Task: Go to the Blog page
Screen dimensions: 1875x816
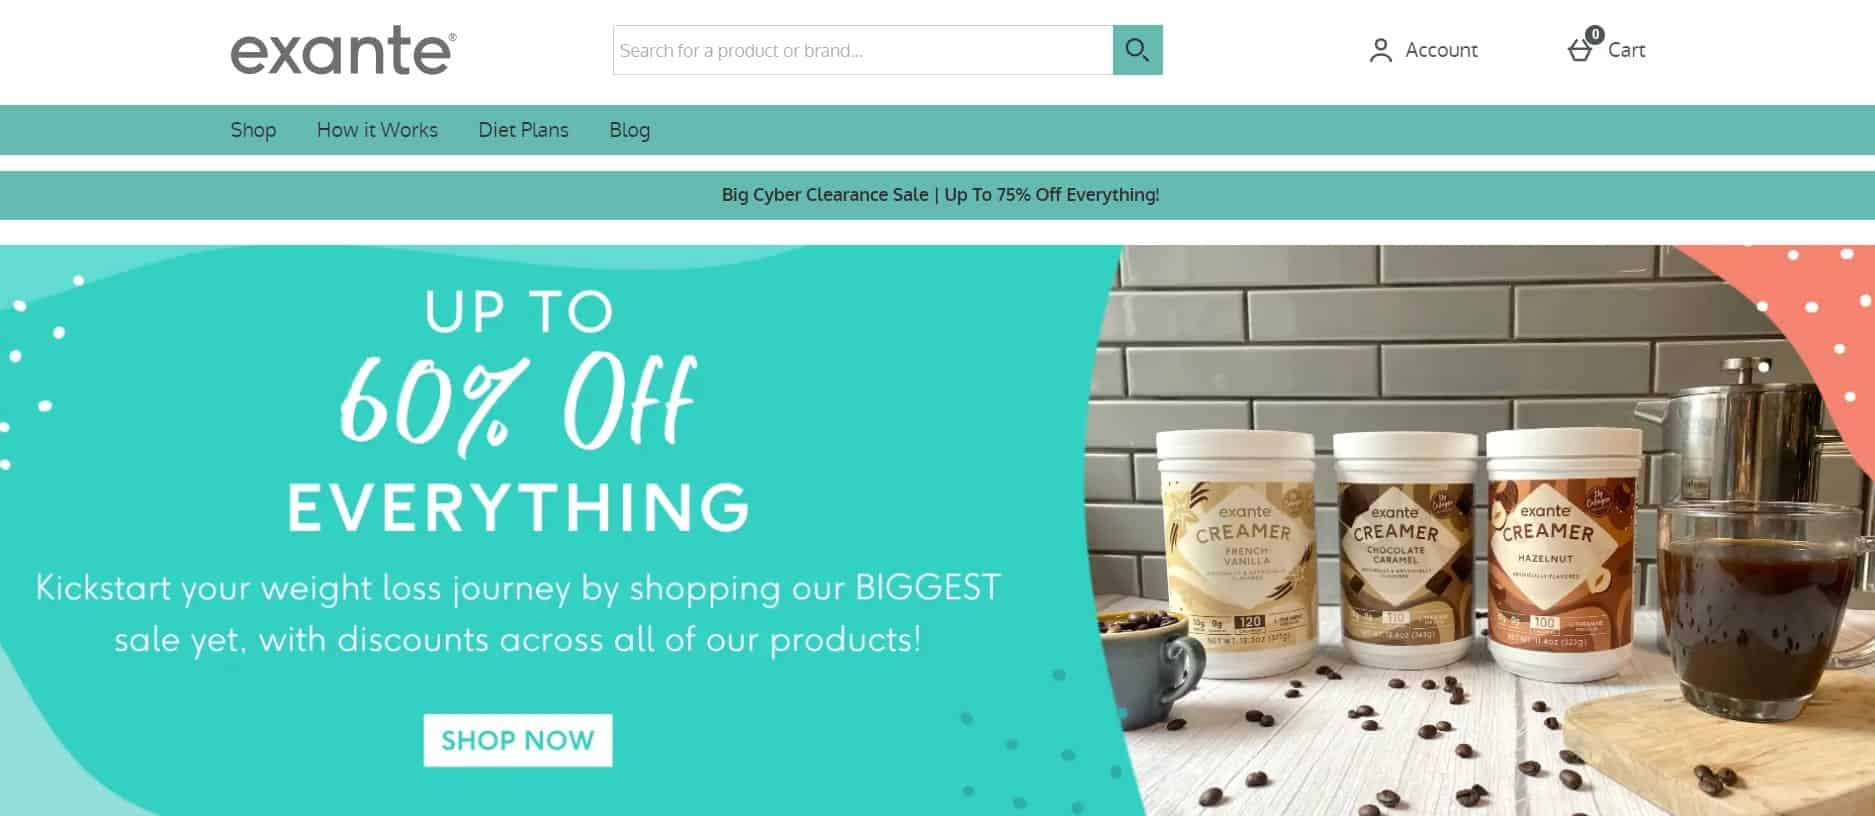Action: [629, 130]
